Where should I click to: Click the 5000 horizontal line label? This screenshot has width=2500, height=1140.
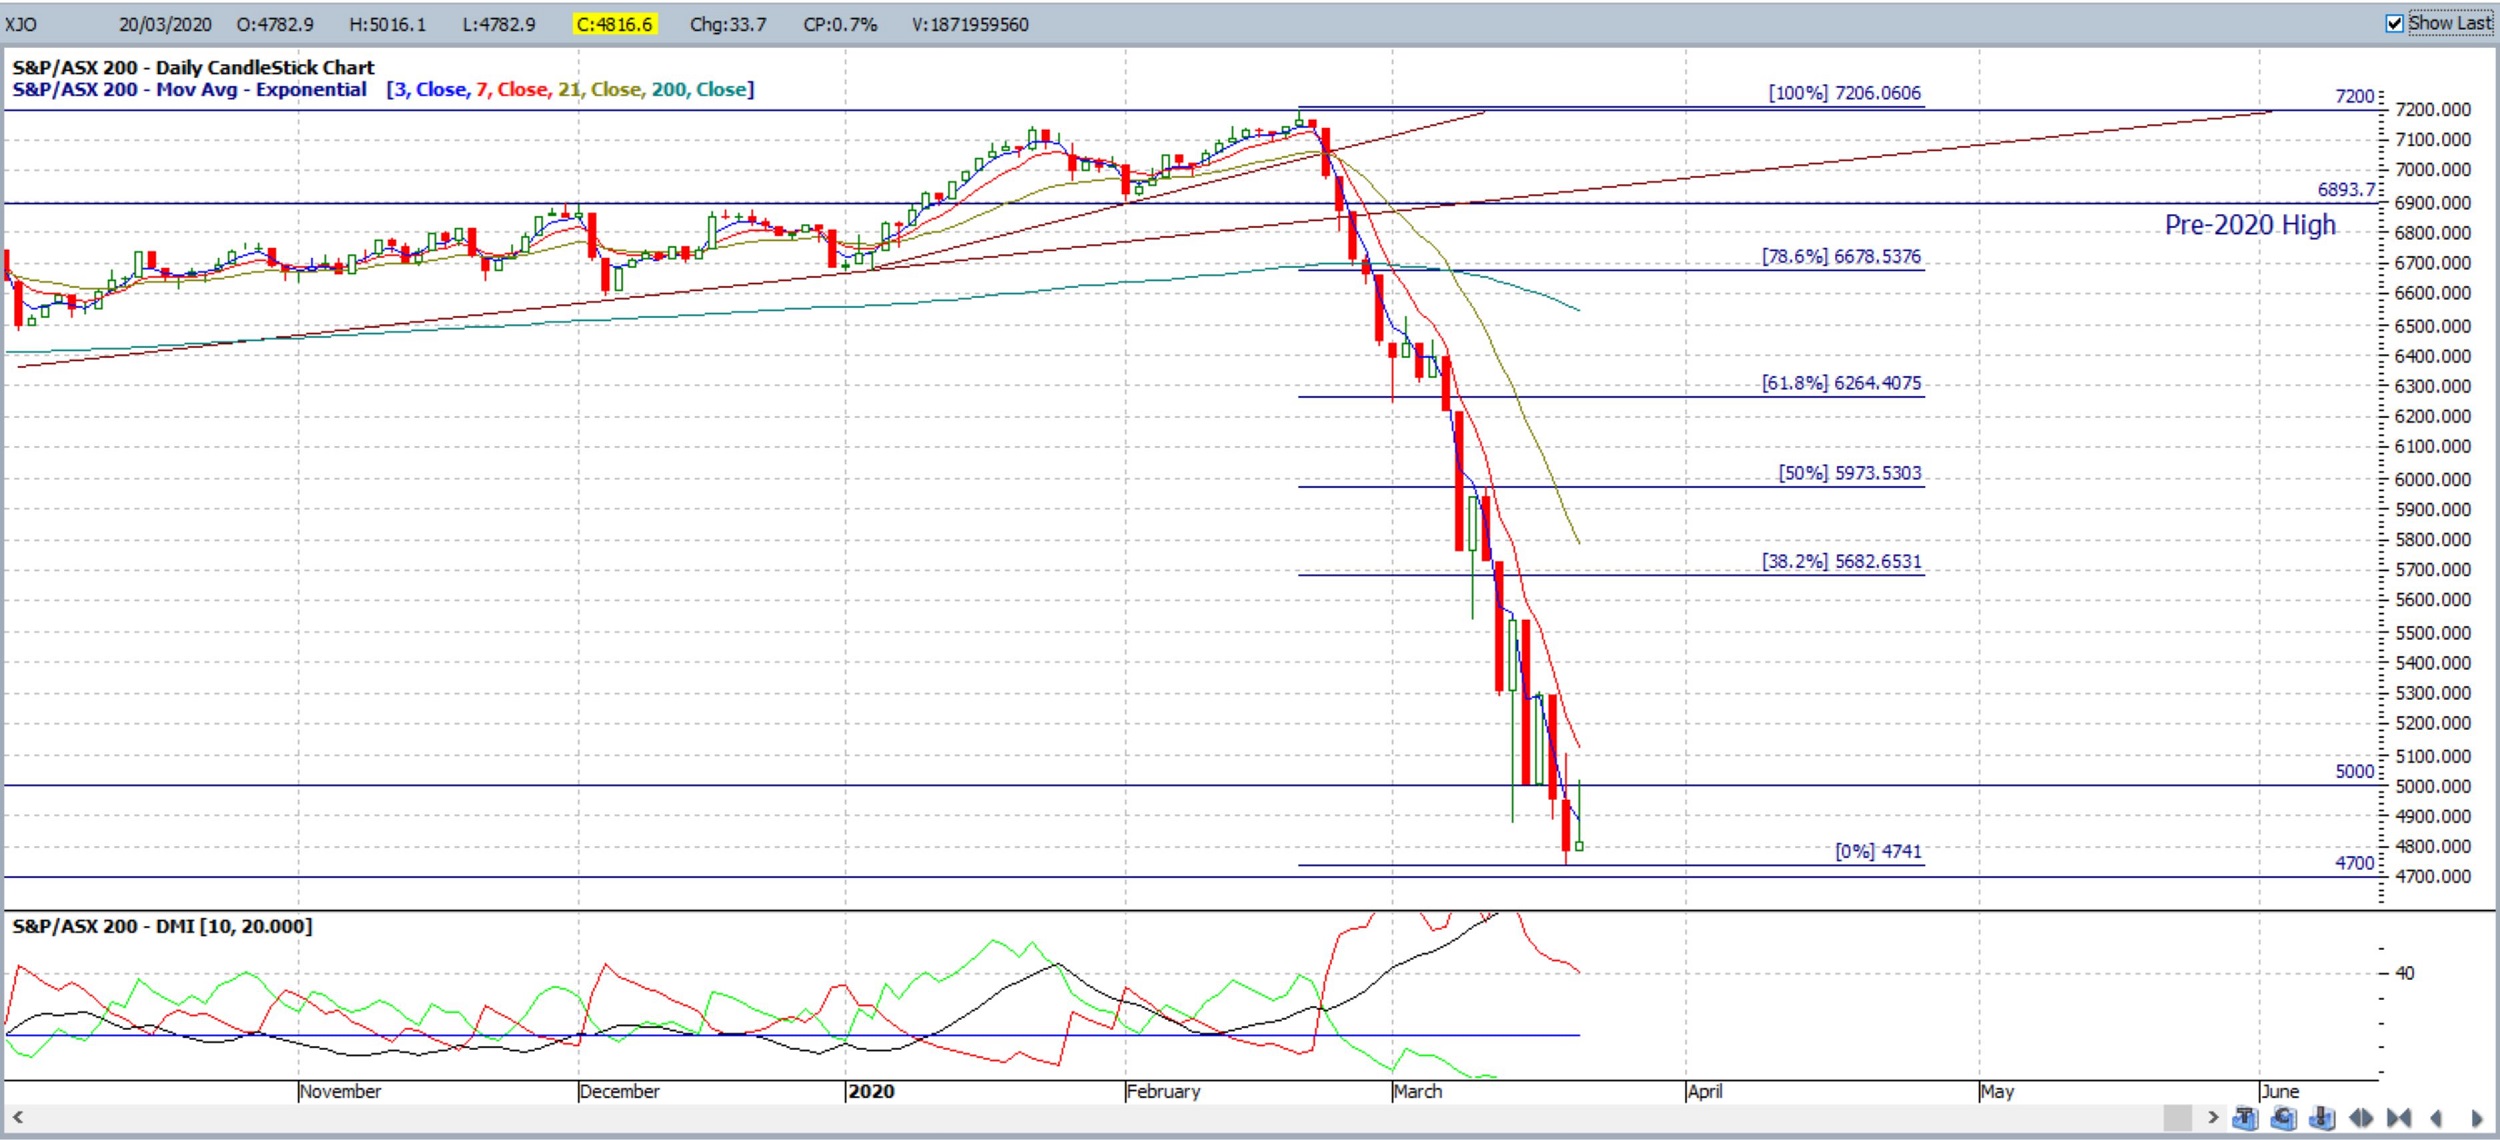(x=2354, y=771)
